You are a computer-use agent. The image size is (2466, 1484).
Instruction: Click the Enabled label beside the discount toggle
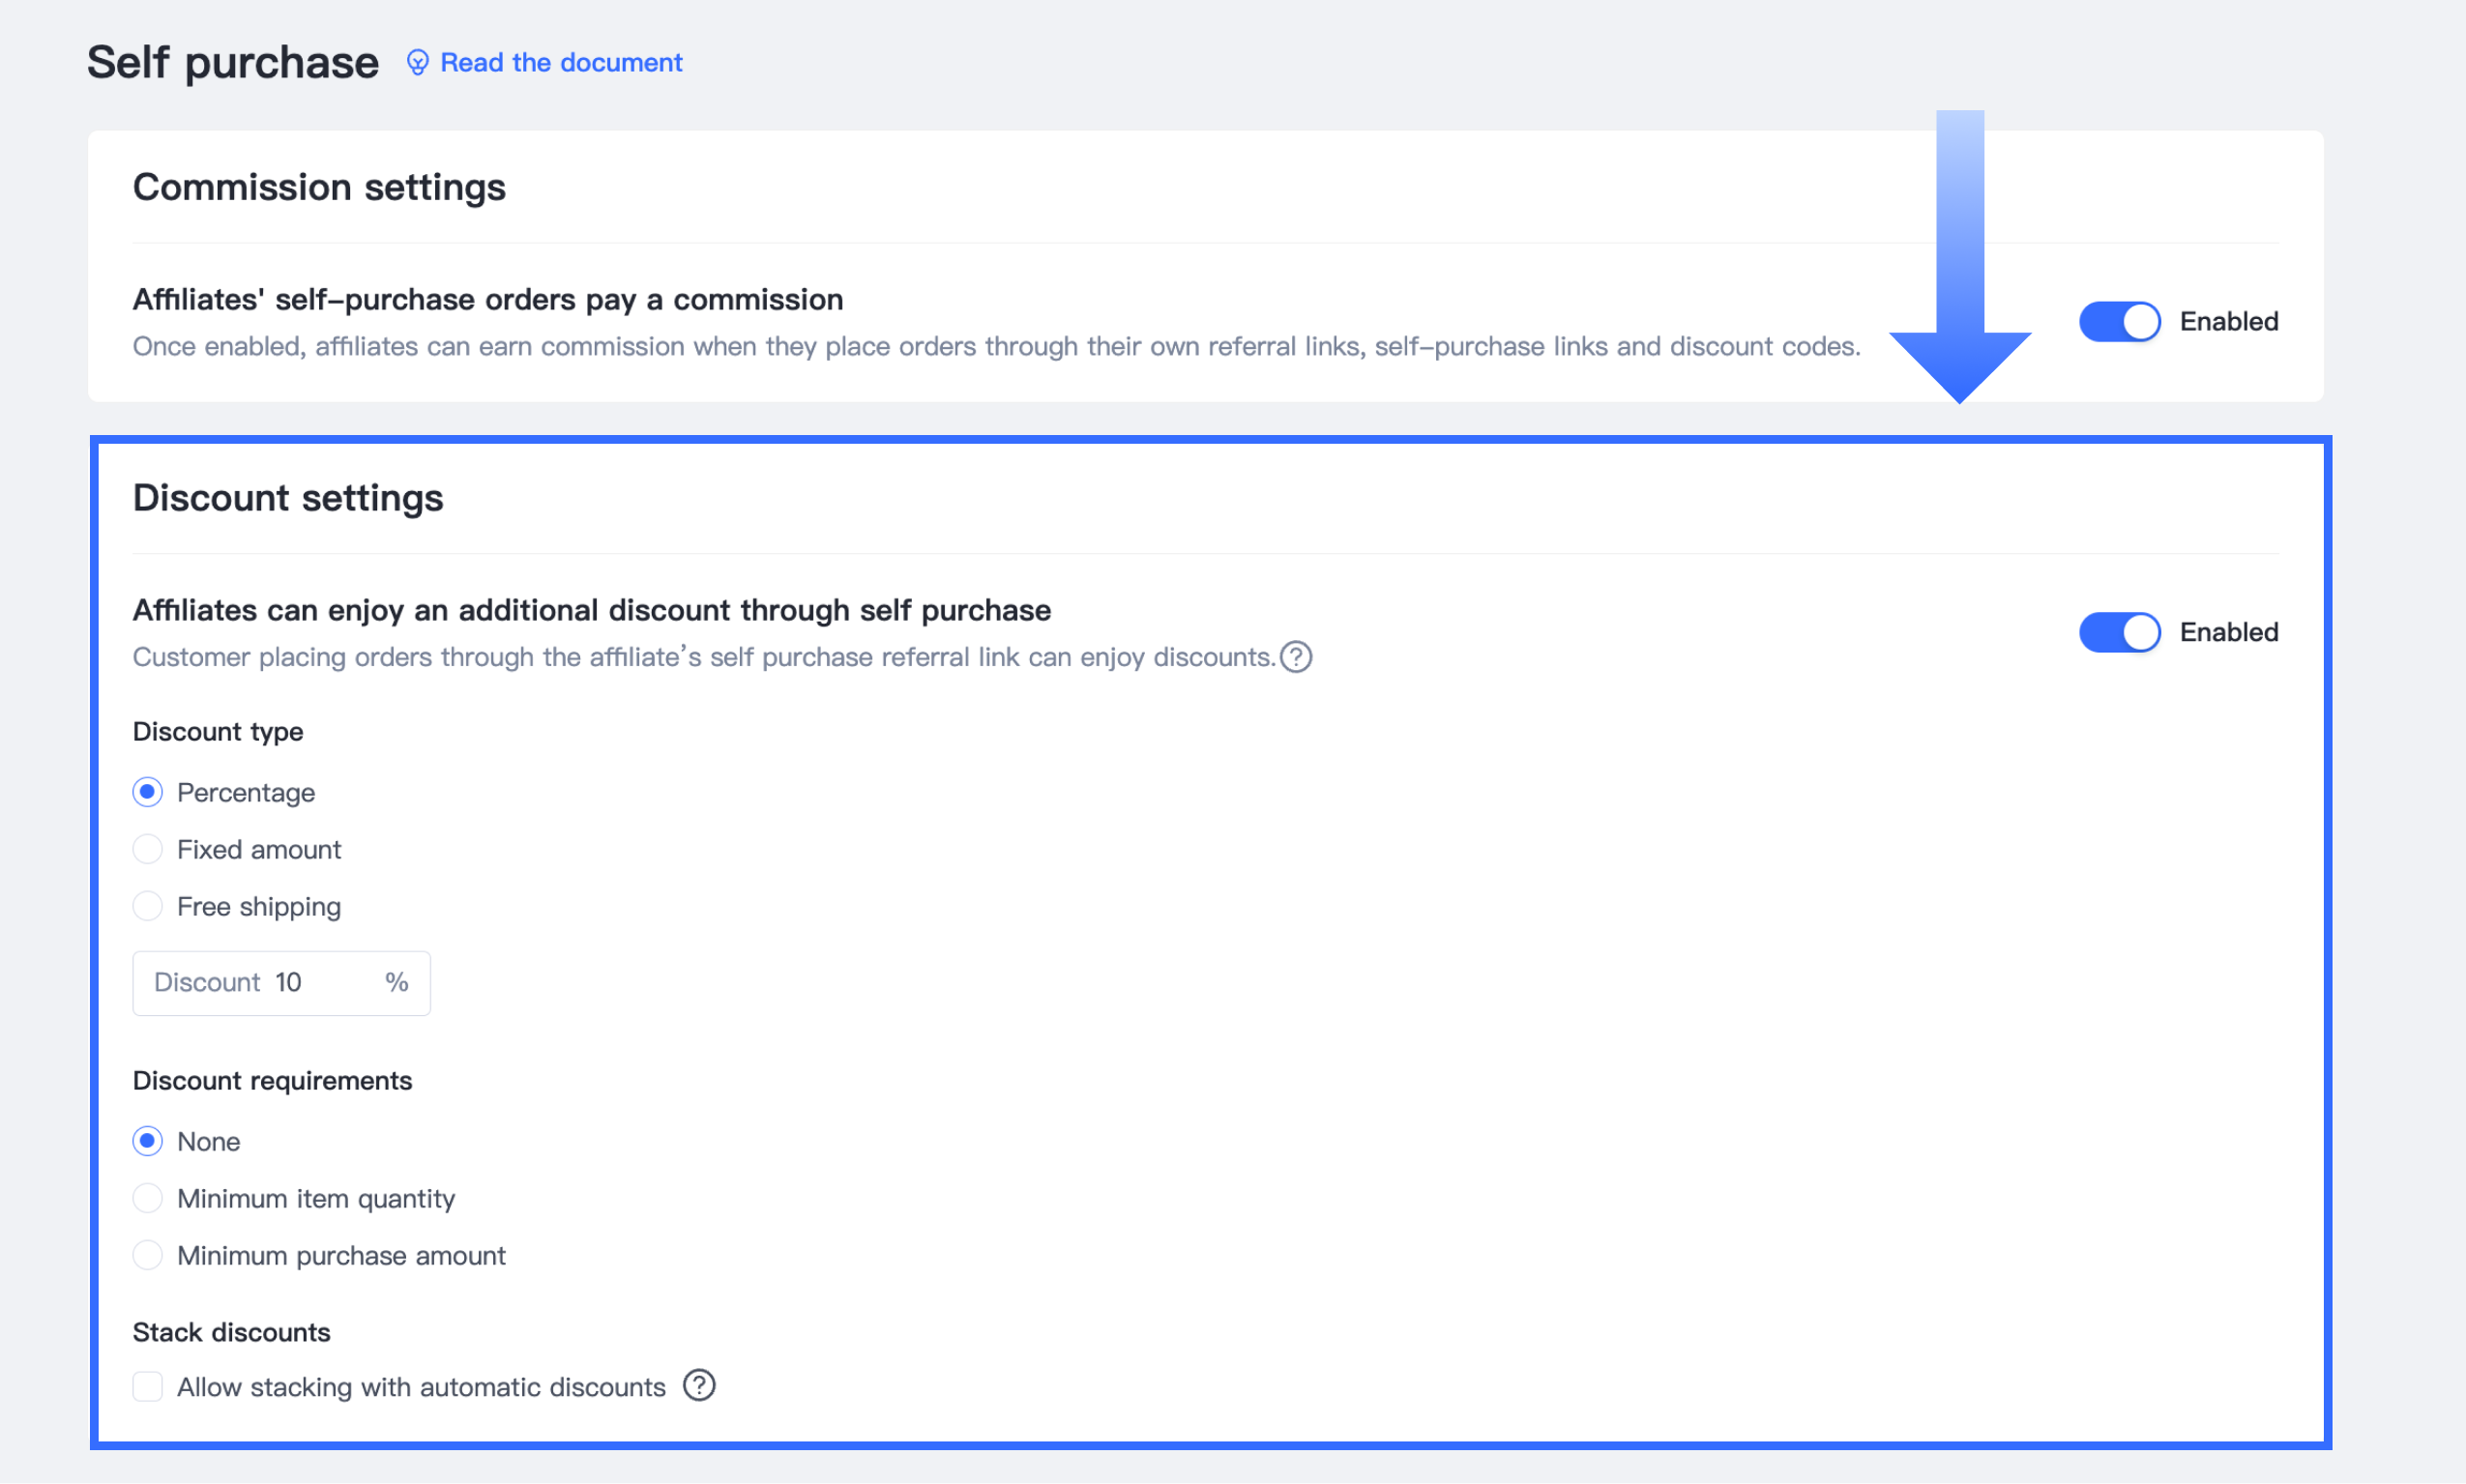click(x=2228, y=632)
